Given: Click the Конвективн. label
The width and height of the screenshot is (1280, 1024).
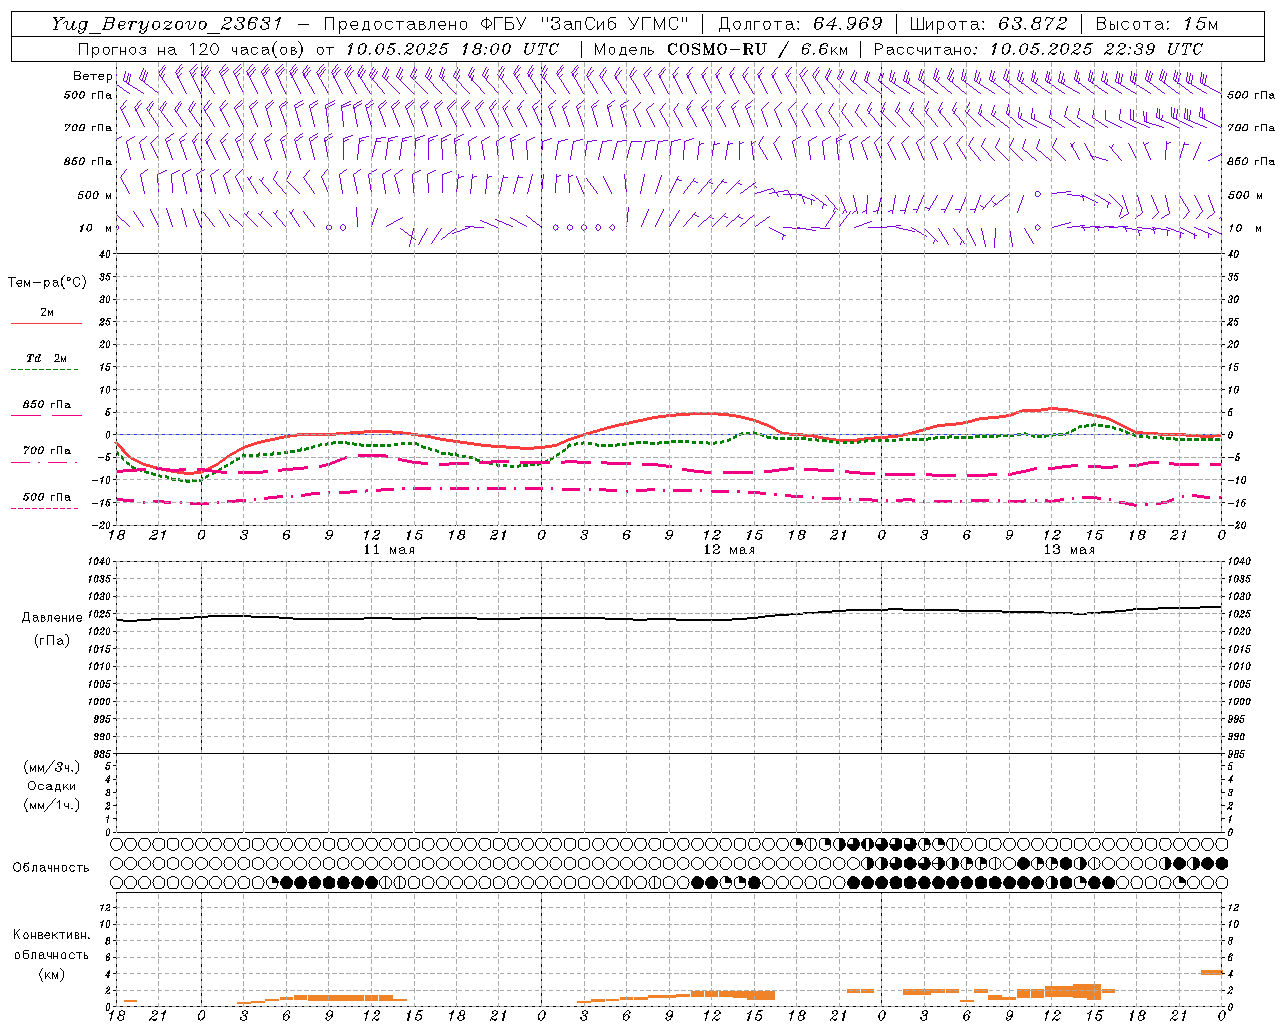Looking at the screenshot, I should [x=51, y=935].
